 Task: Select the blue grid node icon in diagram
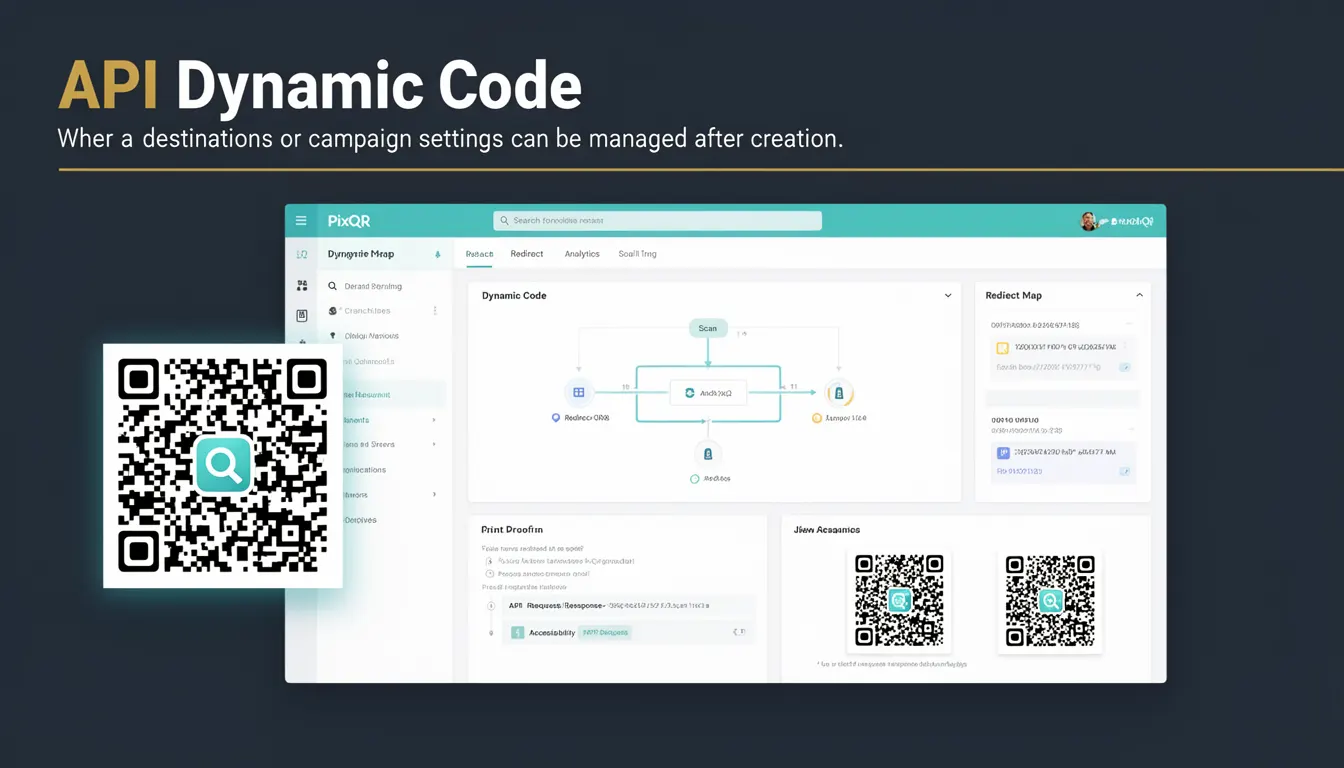tap(578, 393)
